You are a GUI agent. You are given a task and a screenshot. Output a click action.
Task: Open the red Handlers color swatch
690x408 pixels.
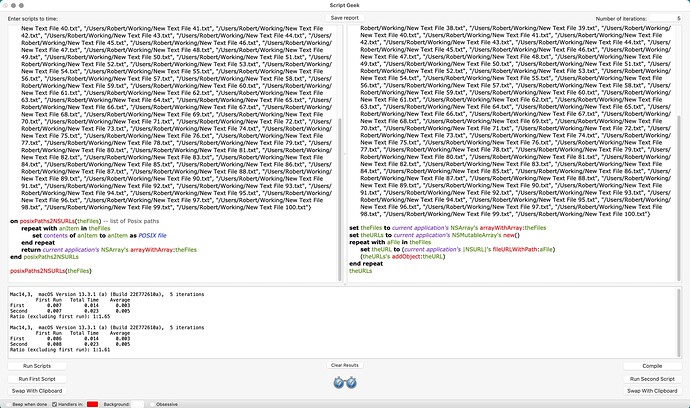(x=92, y=403)
